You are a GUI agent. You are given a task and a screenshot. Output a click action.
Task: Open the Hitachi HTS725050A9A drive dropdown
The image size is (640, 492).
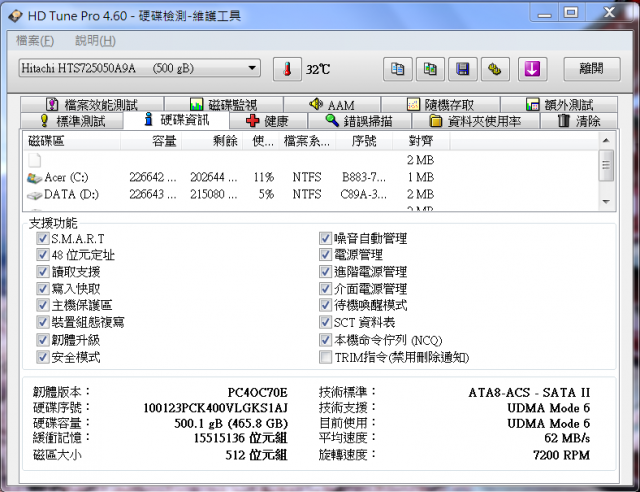tap(140, 68)
